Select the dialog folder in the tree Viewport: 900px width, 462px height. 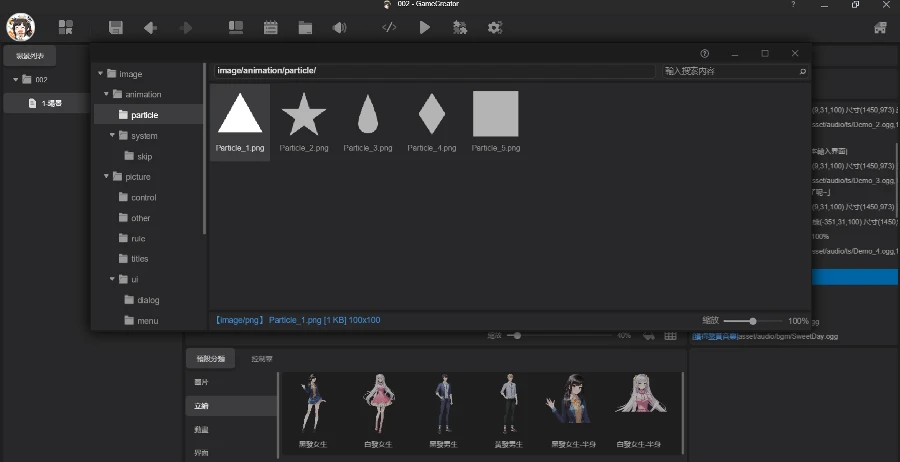(147, 300)
